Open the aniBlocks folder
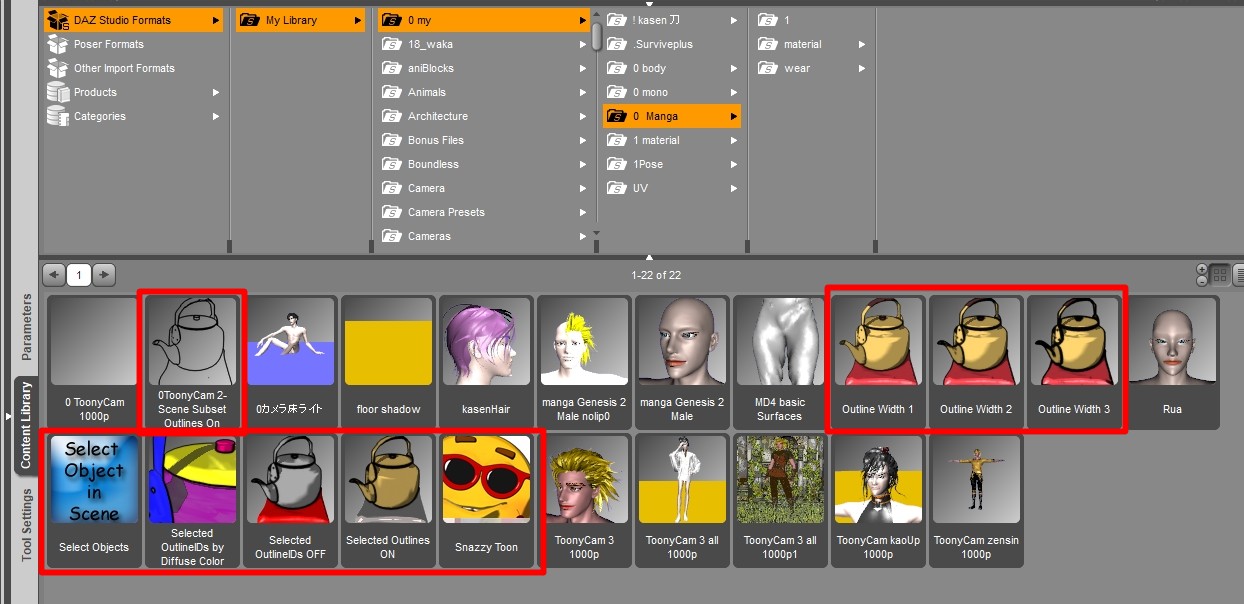The image size is (1244, 604). [484, 68]
